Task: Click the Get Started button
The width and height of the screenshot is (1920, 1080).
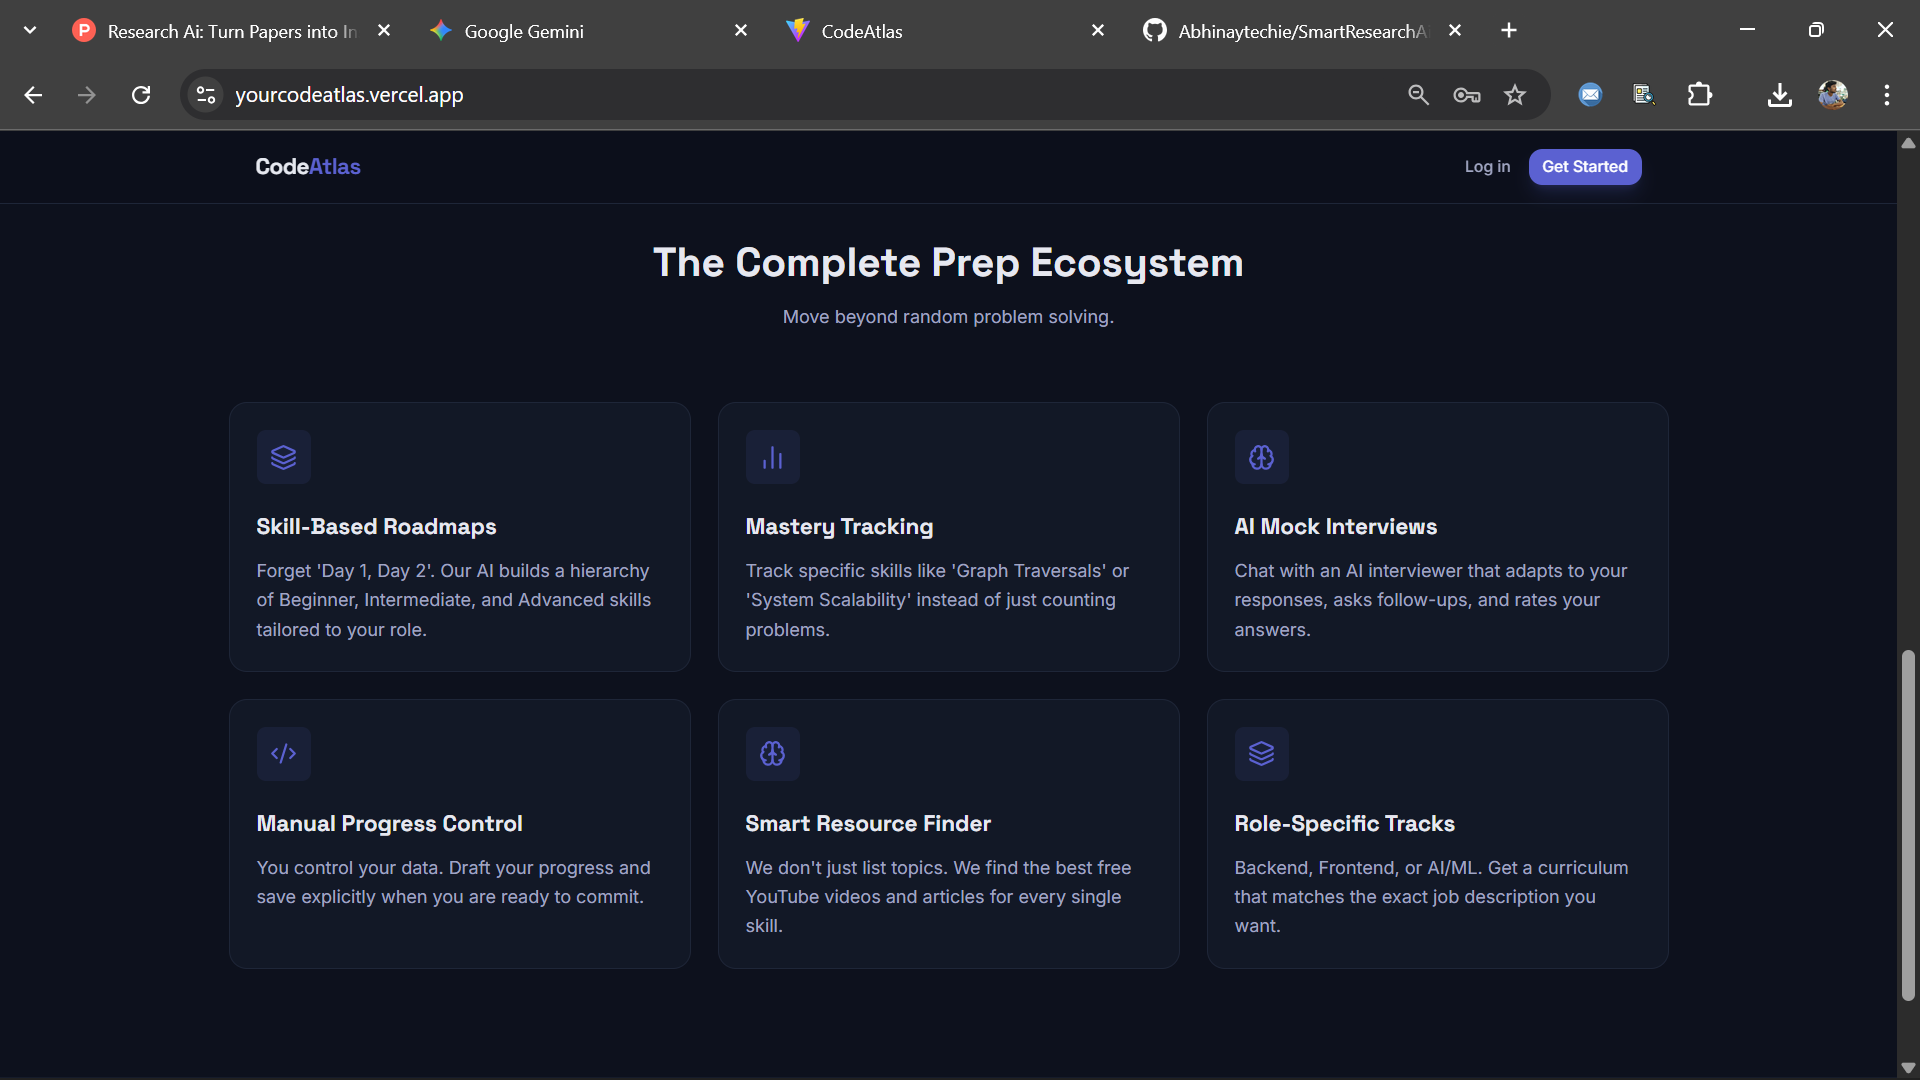Action: coord(1585,167)
